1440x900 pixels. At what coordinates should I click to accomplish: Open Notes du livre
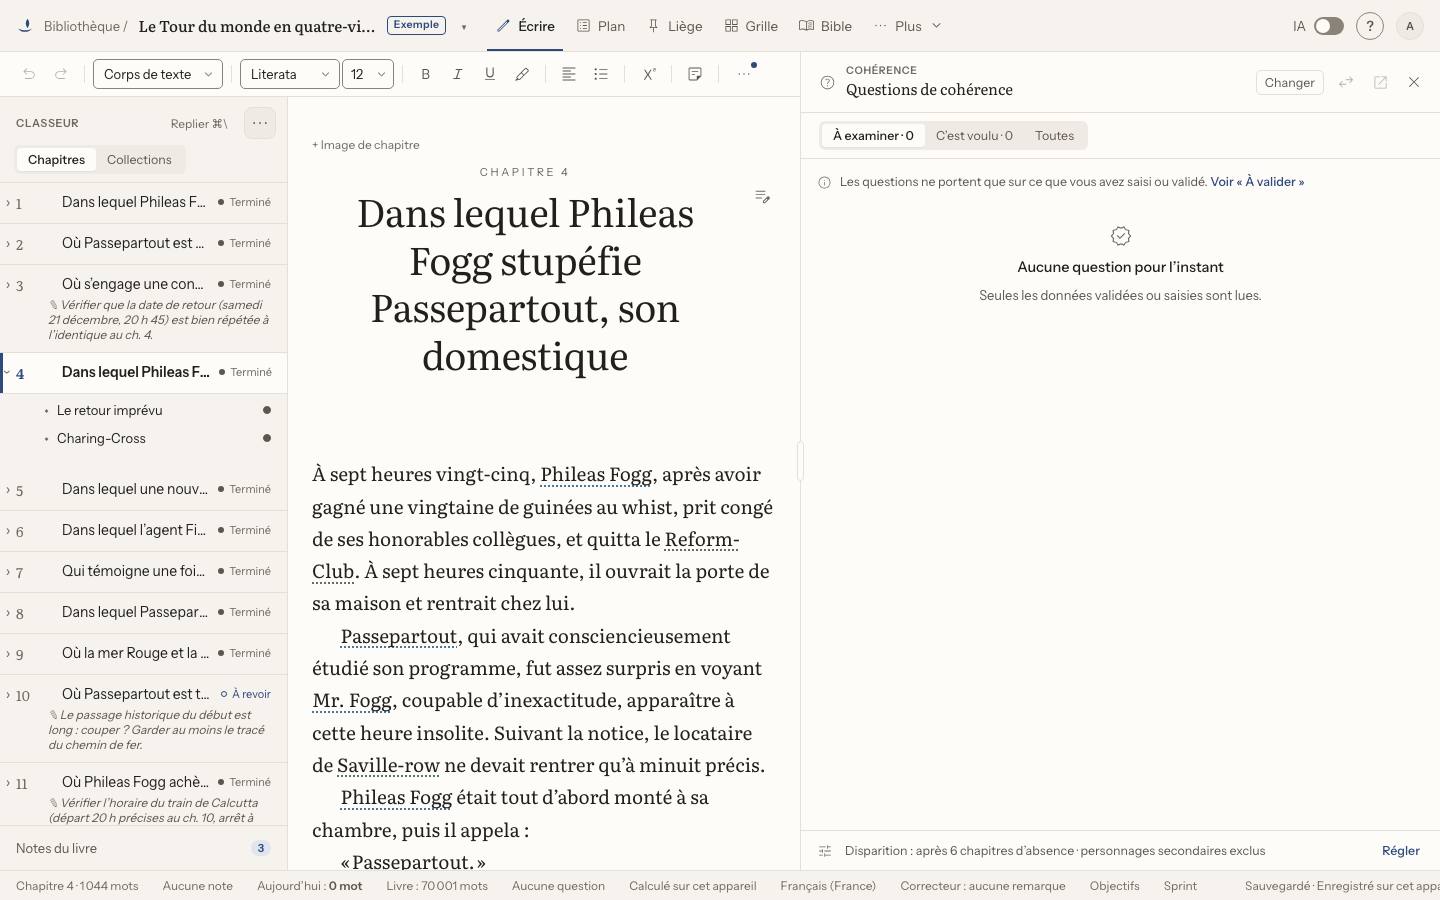coord(143,848)
